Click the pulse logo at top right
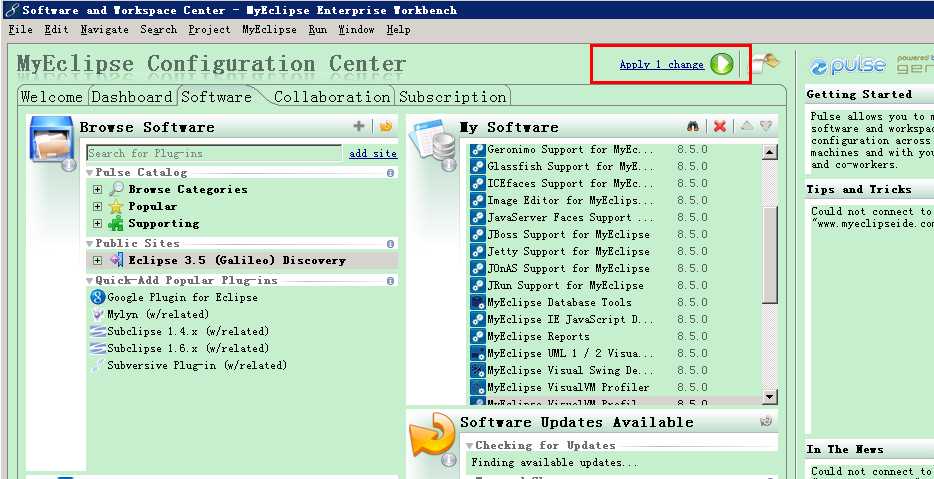This screenshot has height=479, width=934. click(847, 65)
